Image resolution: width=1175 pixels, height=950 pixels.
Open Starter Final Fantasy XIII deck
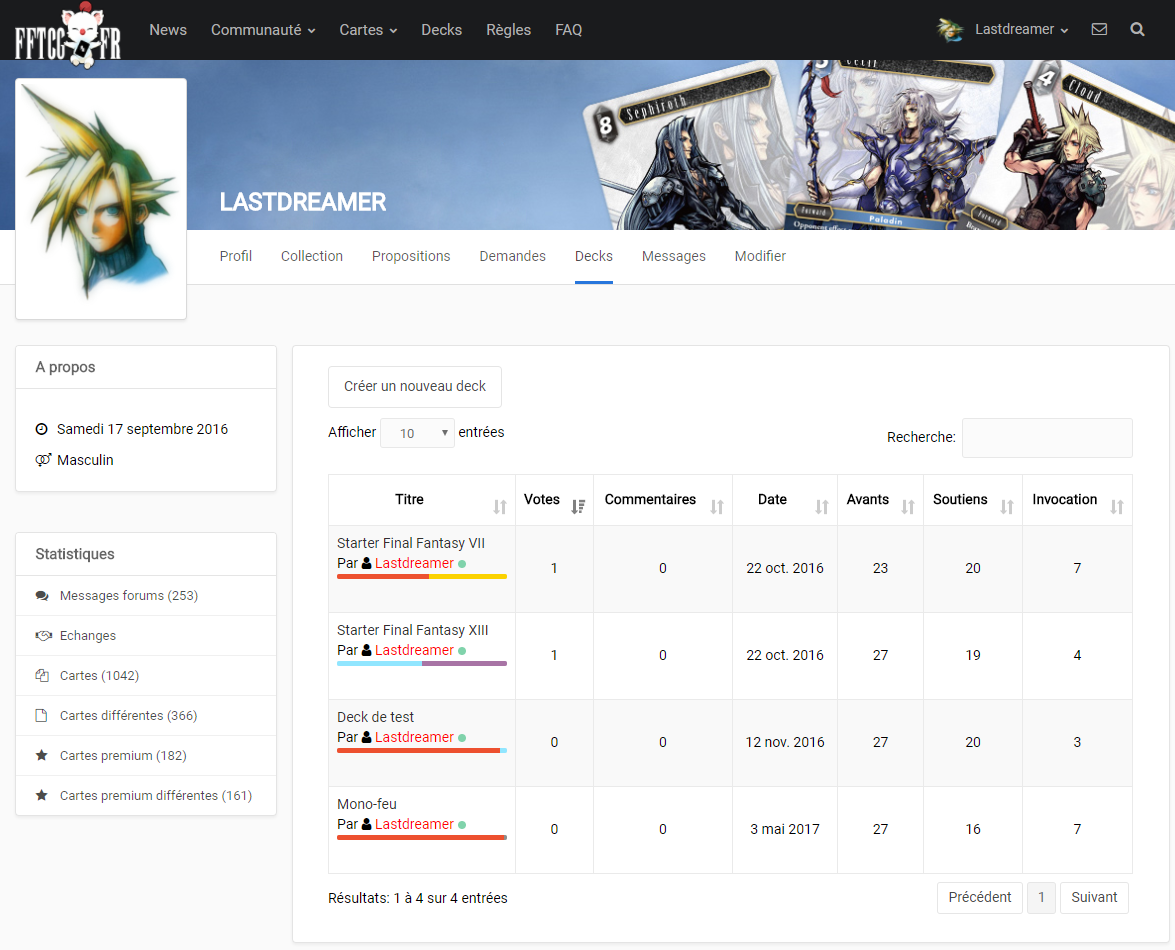(x=412, y=630)
